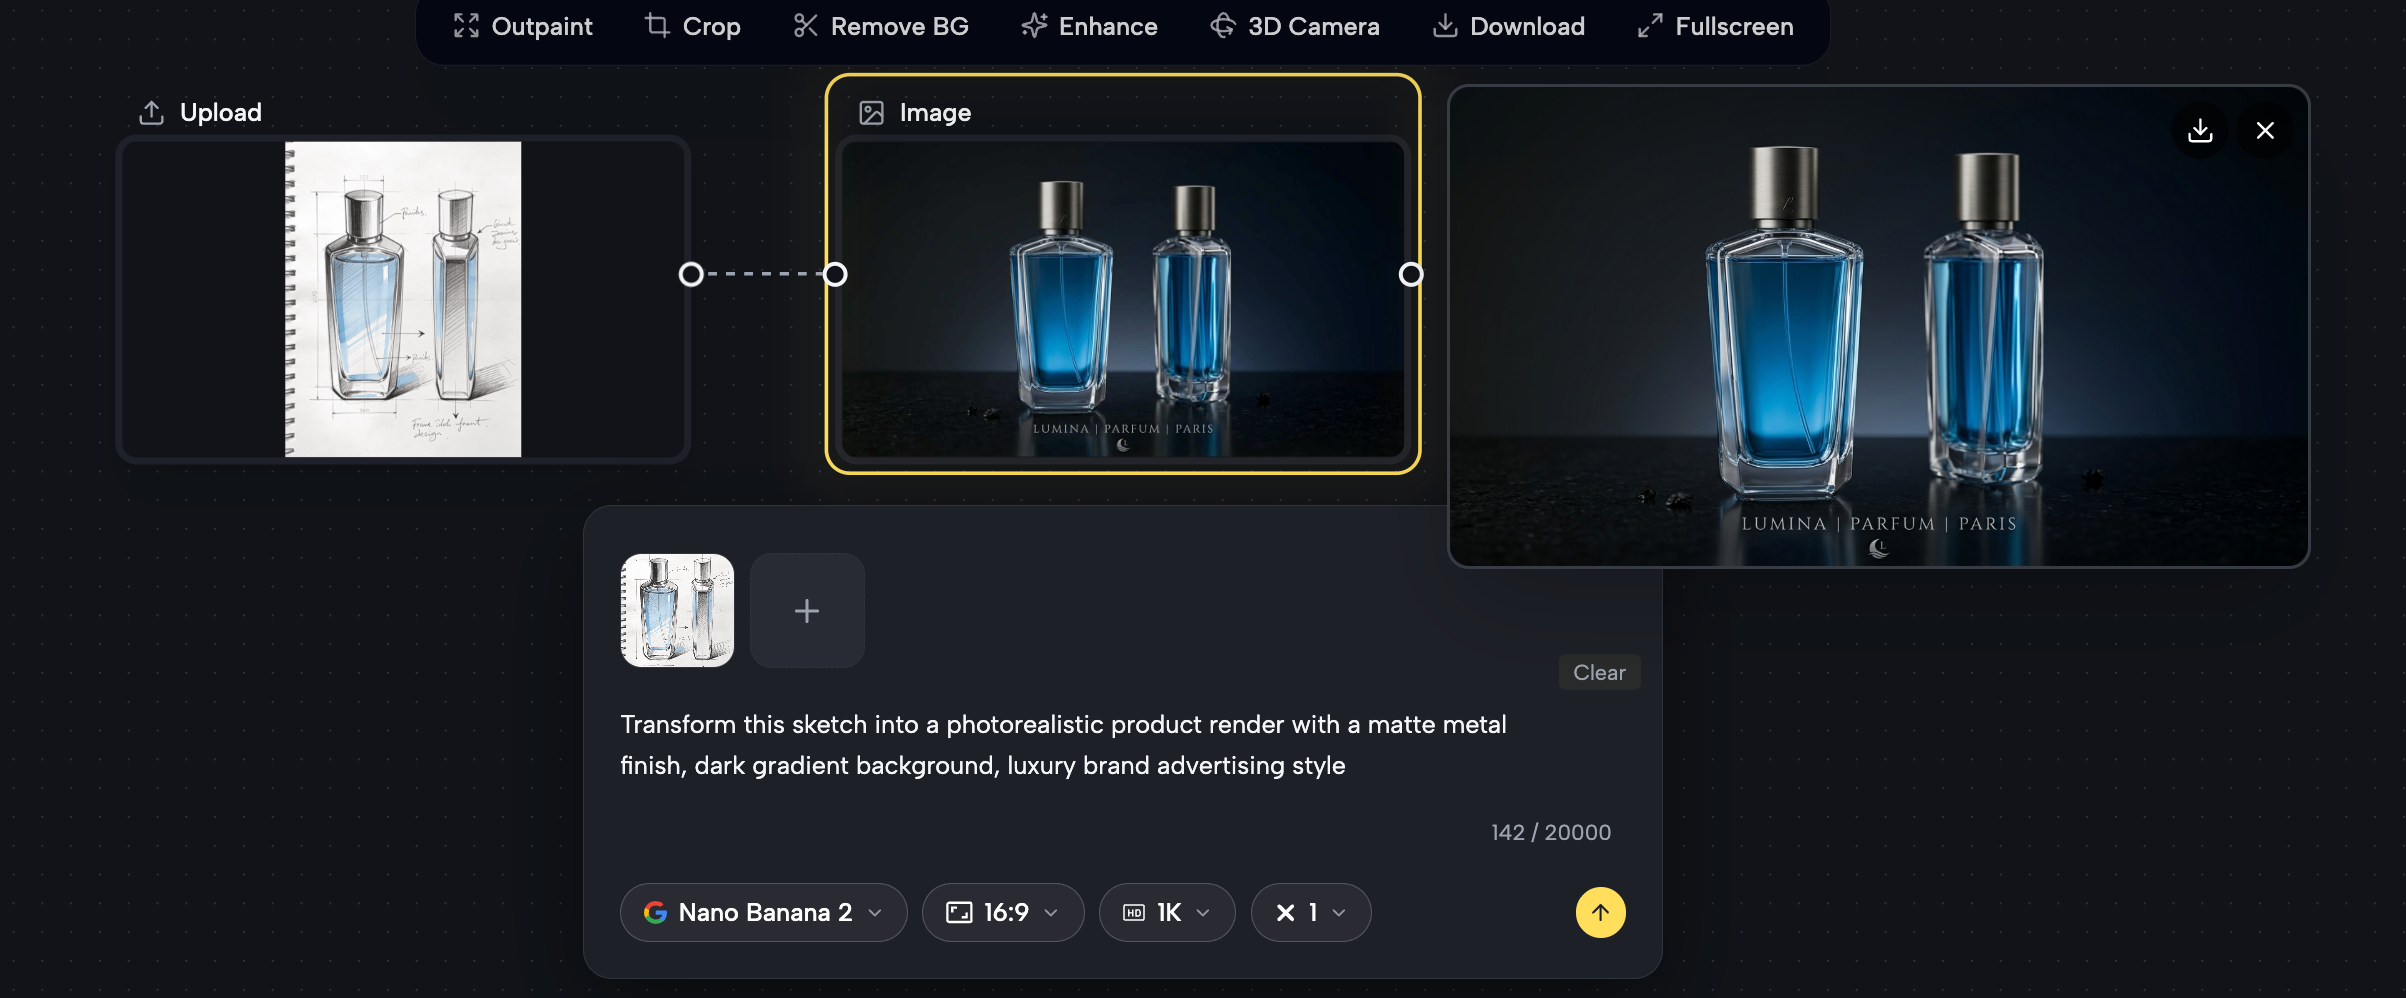Submit the prompt with yellow arrow button
This screenshot has height=998, width=2406.
[1600, 912]
